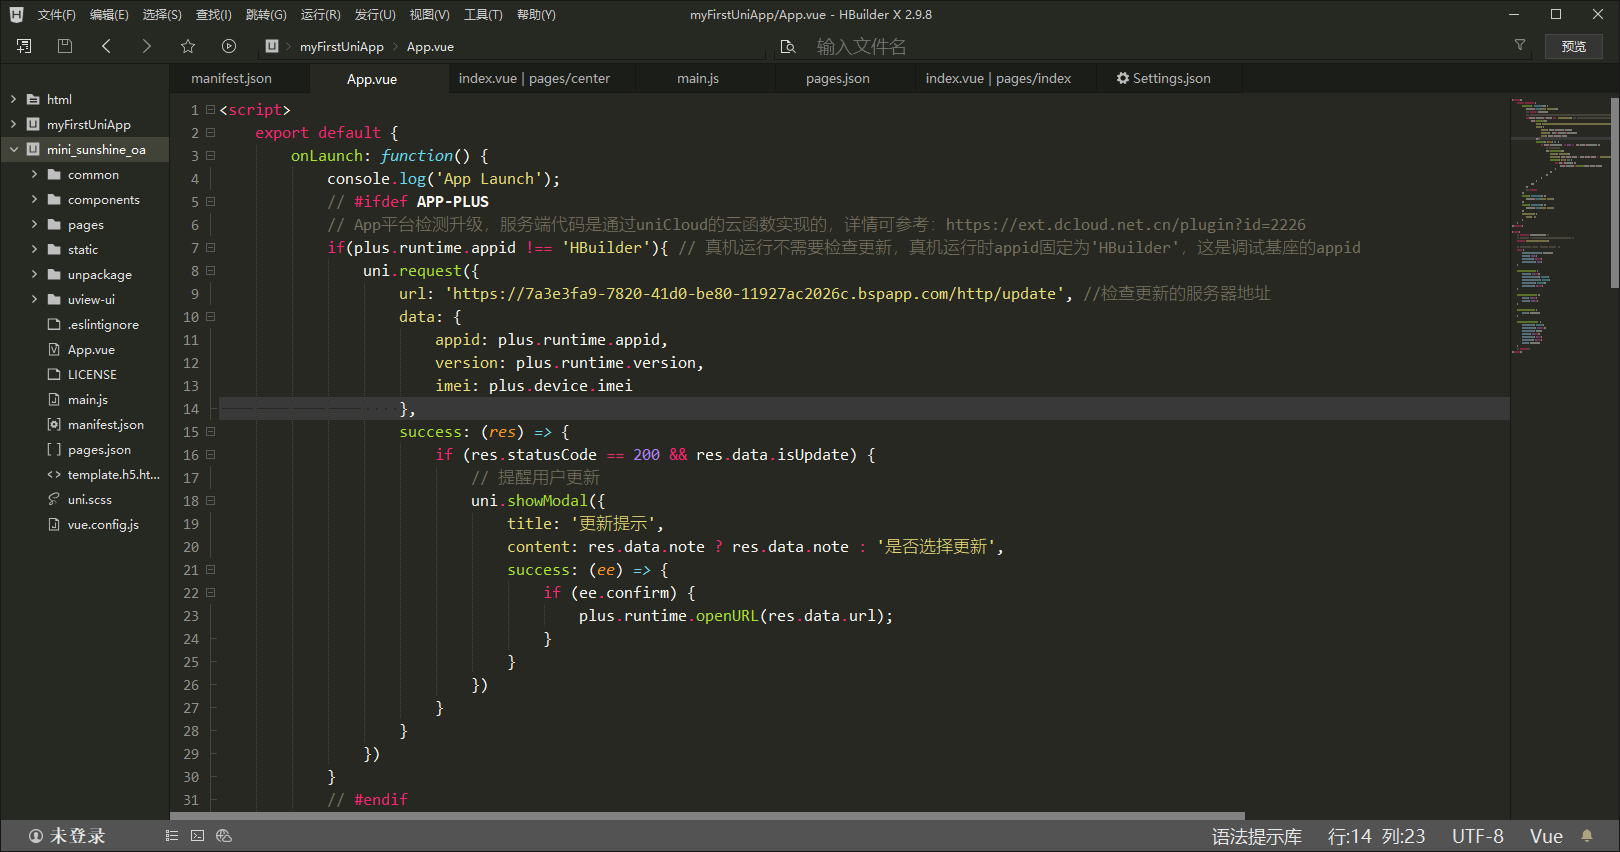Click the user login icon
The image size is (1620, 852).
tap(36, 836)
